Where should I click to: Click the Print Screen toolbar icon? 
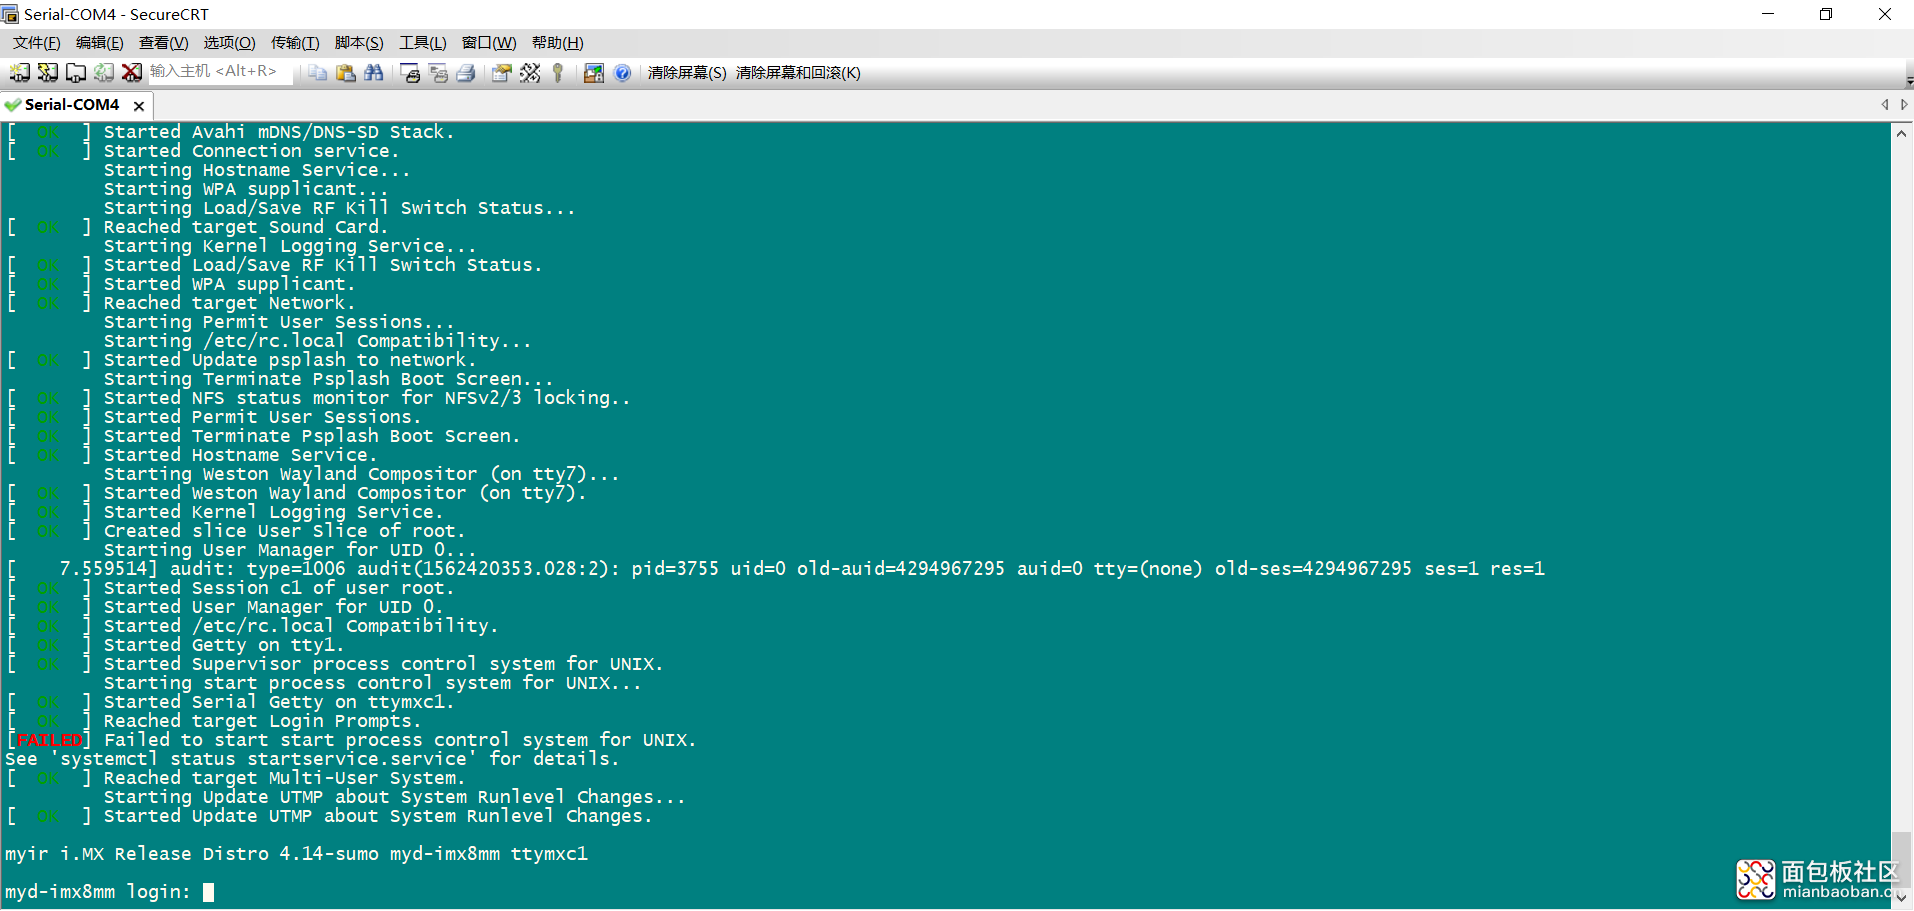410,73
